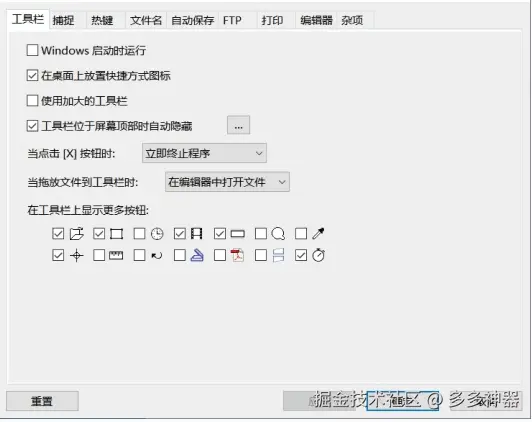Click the clock delayed-capture icon

157,234
